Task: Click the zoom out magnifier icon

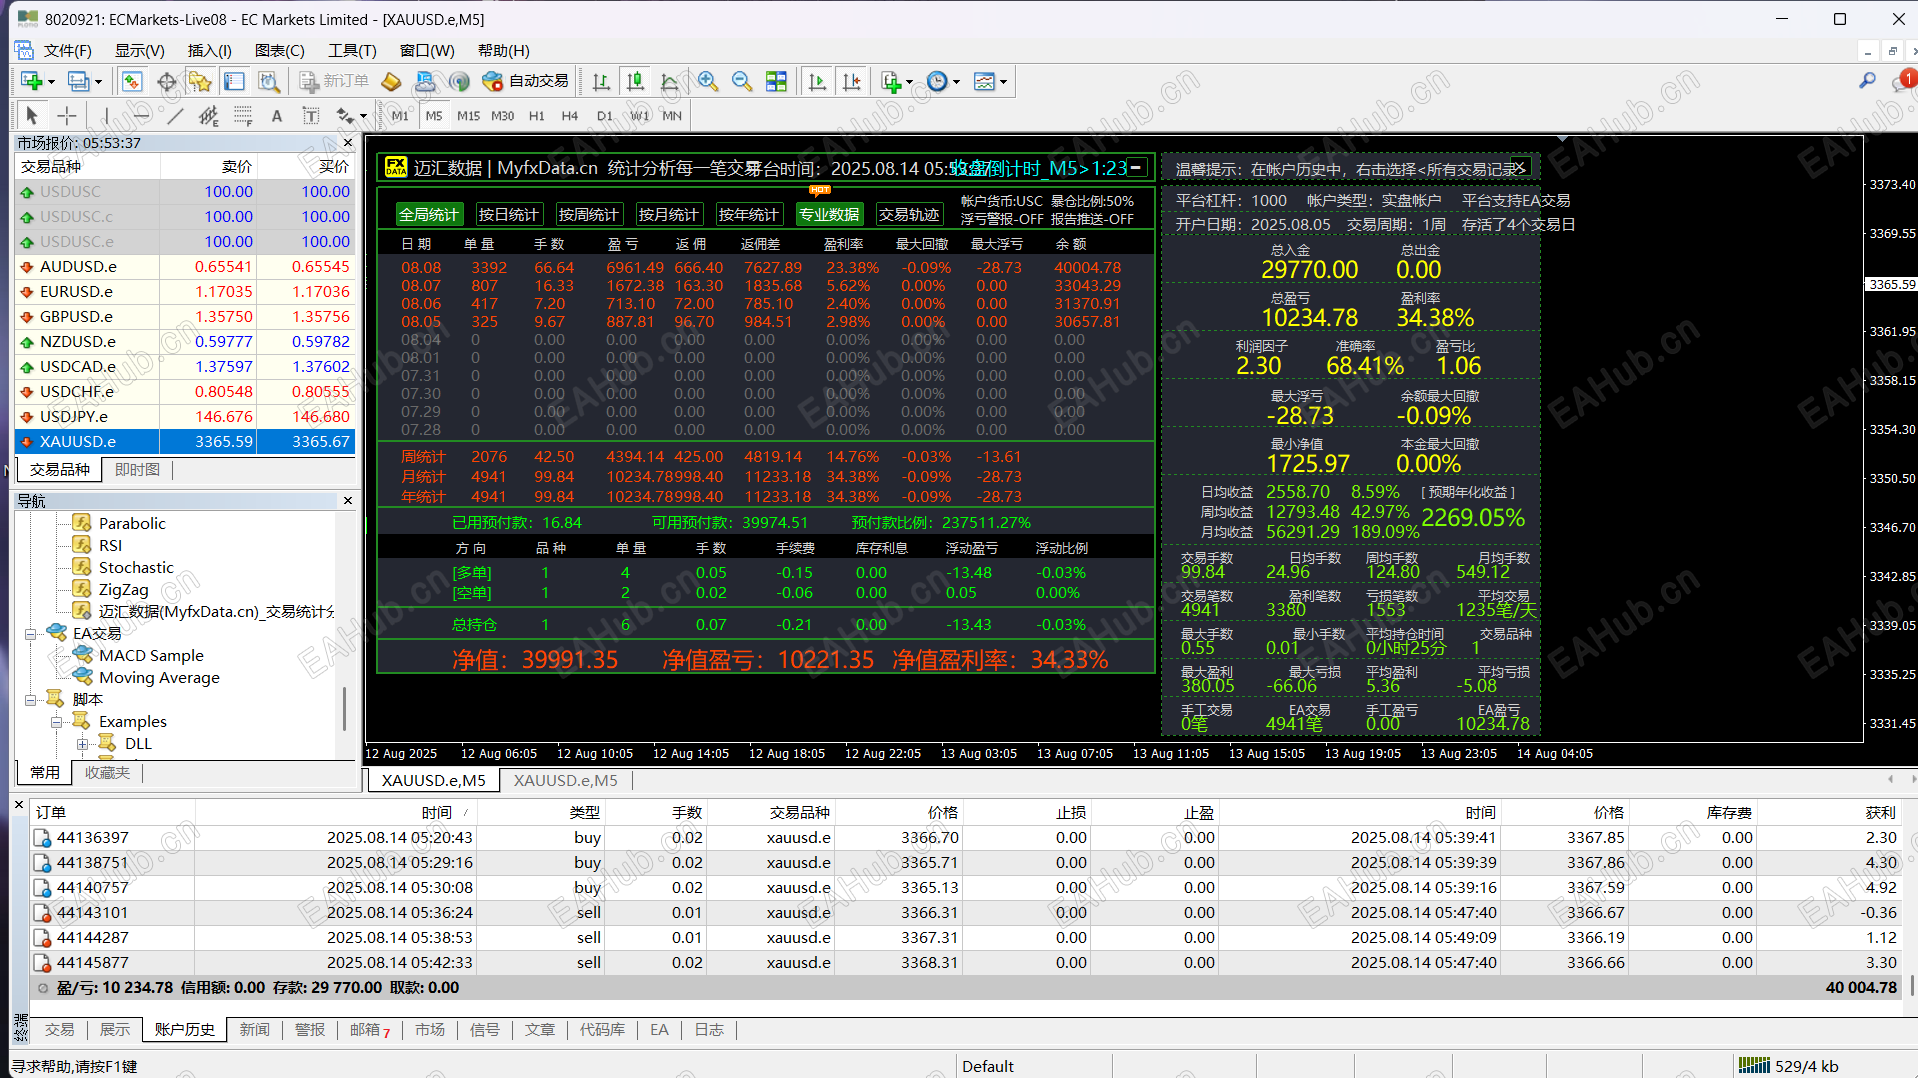Action: coord(741,82)
